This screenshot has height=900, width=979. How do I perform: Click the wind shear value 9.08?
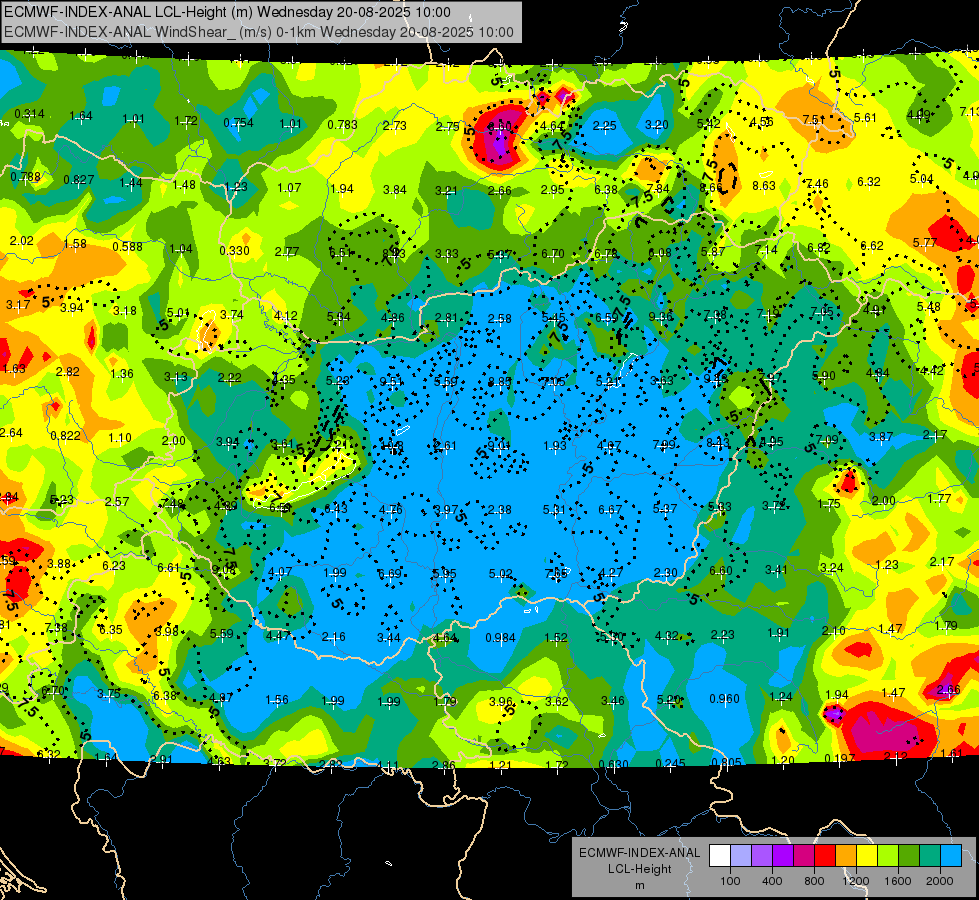coord(224,570)
